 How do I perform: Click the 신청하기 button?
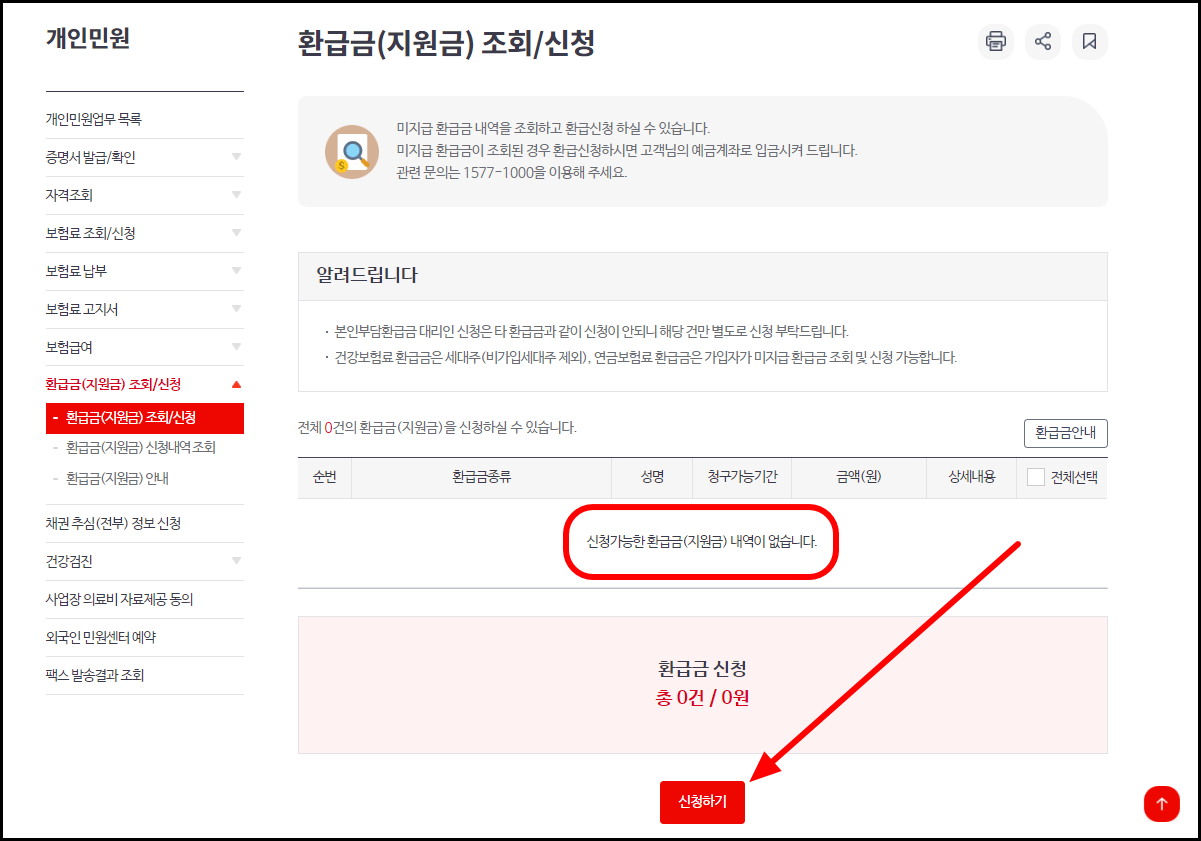702,802
